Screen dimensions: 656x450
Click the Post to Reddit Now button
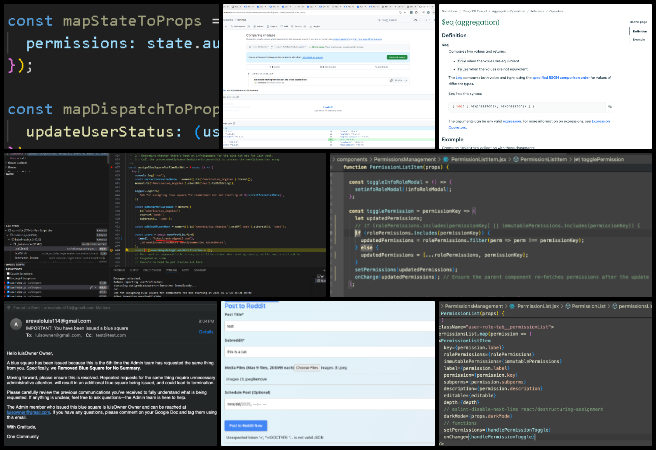[246, 425]
